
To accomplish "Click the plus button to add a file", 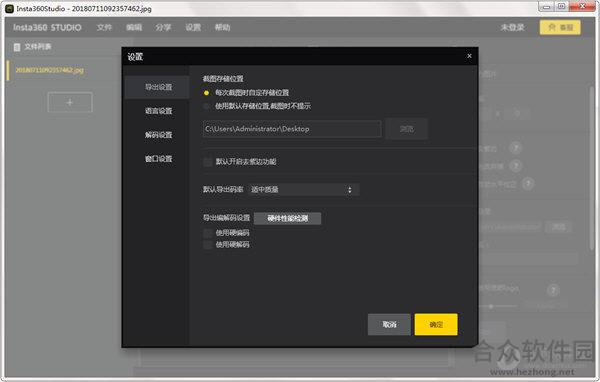I will tap(70, 103).
